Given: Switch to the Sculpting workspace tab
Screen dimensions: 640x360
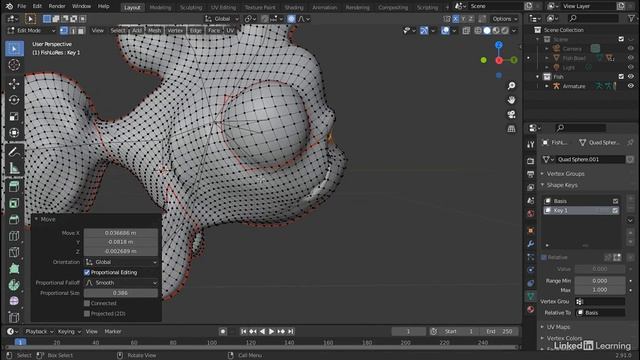Looking at the screenshot, I should (x=191, y=7).
